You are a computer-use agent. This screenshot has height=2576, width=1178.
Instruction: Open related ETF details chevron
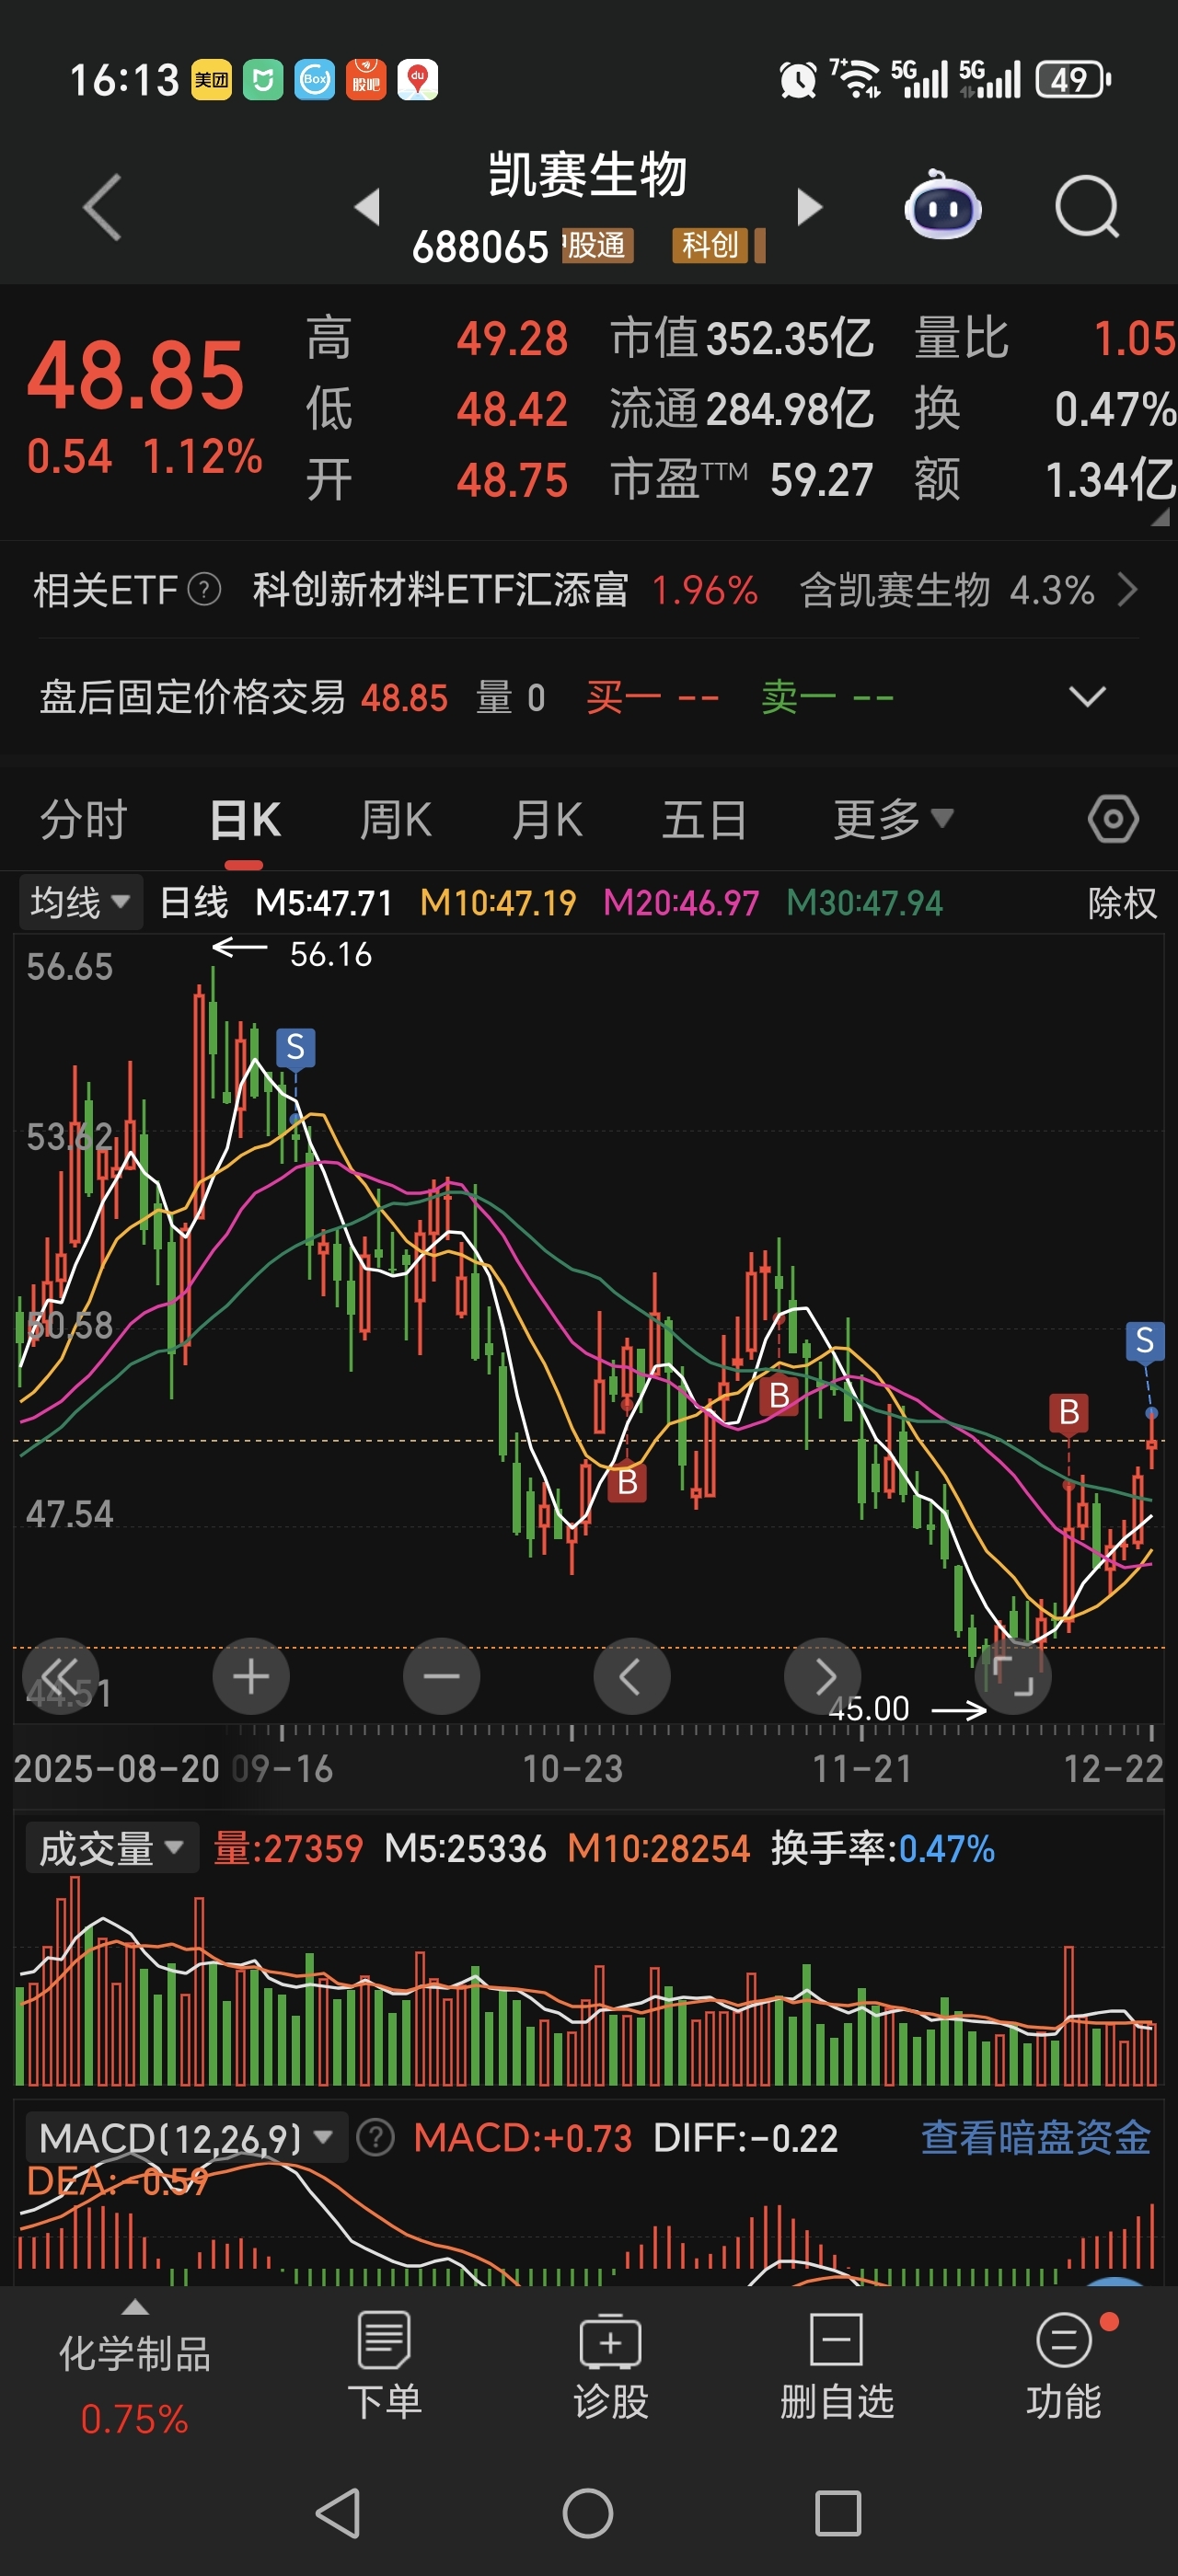click(x=1127, y=590)
